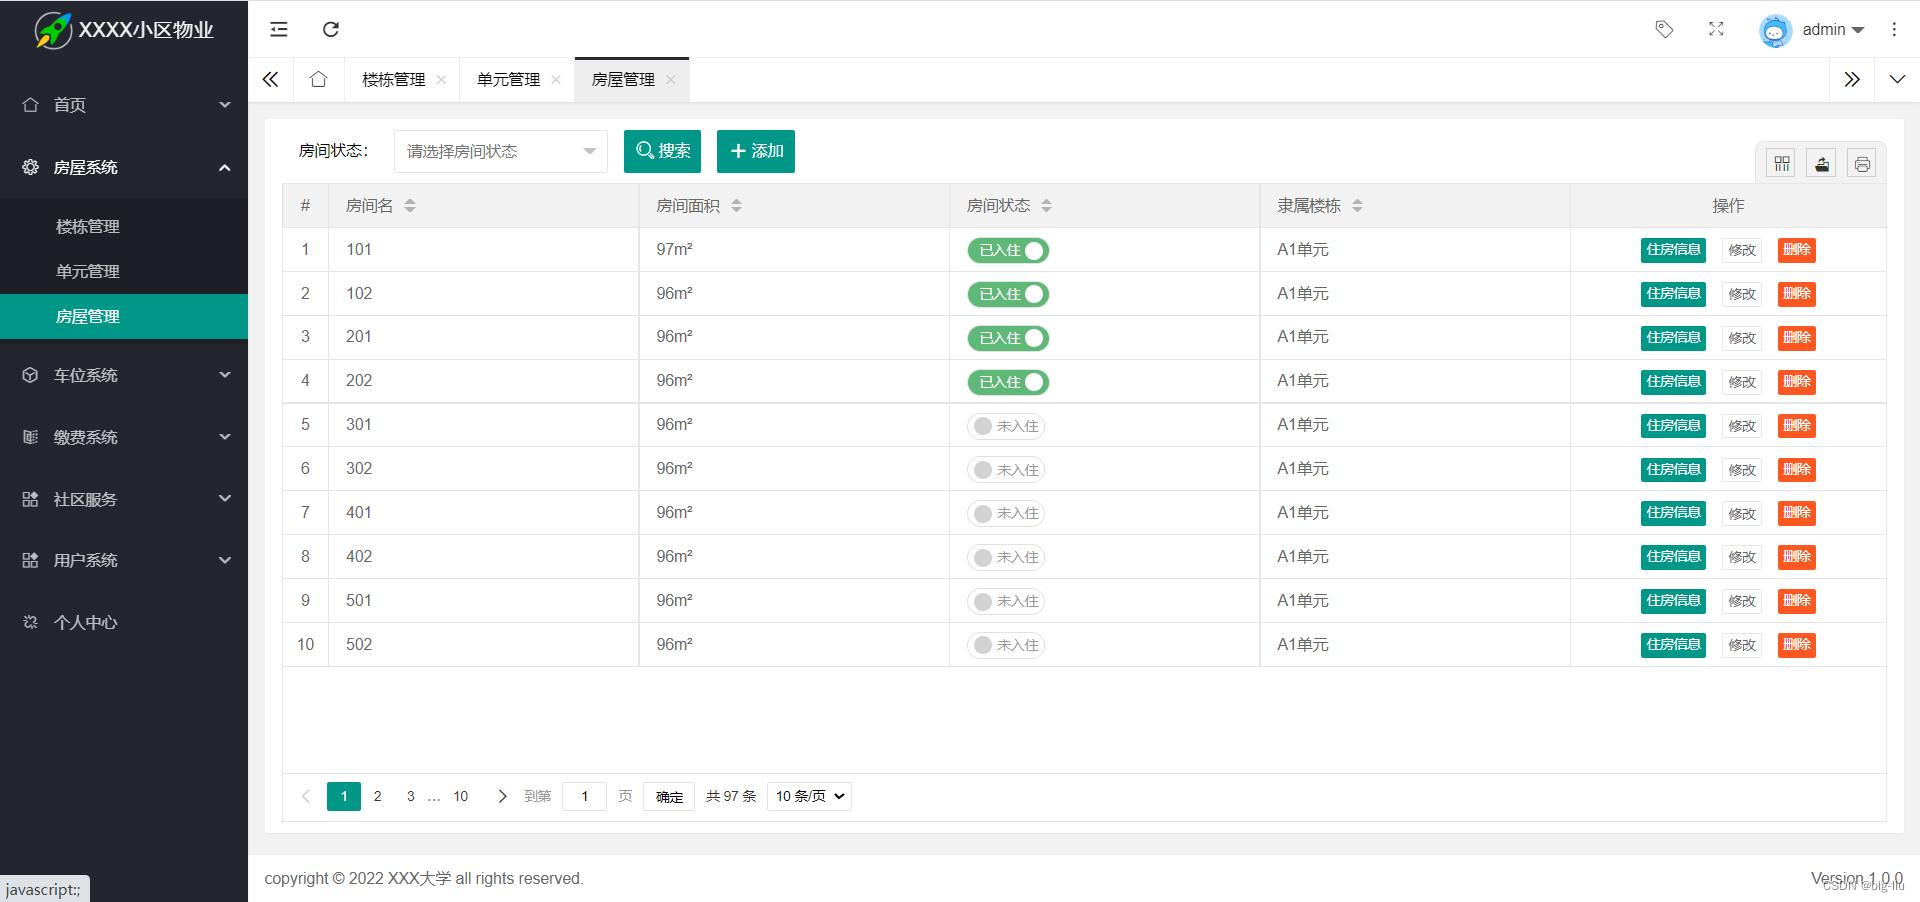Toggle occupancy switch for room 101

click(x=1008, y=251)
